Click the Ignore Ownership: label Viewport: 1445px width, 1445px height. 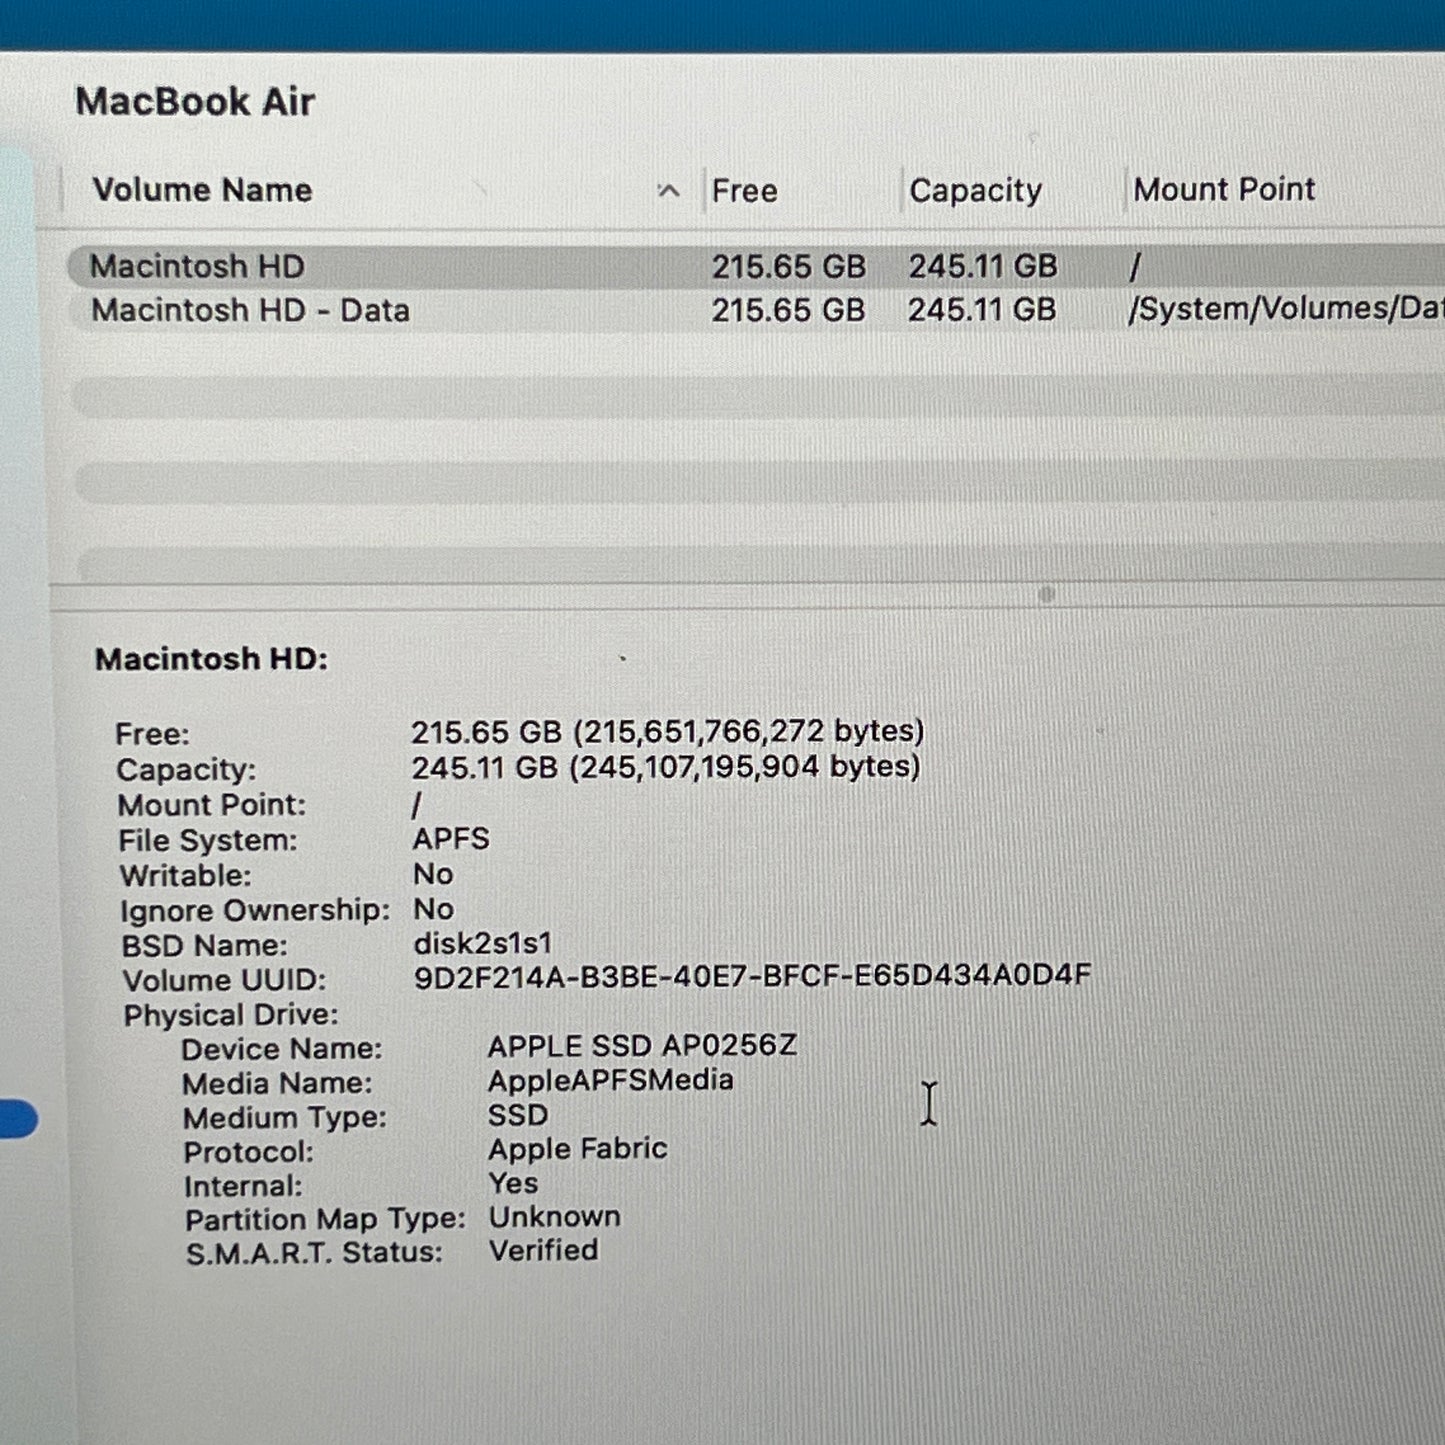pyautogui.click(x=255, y=911)
